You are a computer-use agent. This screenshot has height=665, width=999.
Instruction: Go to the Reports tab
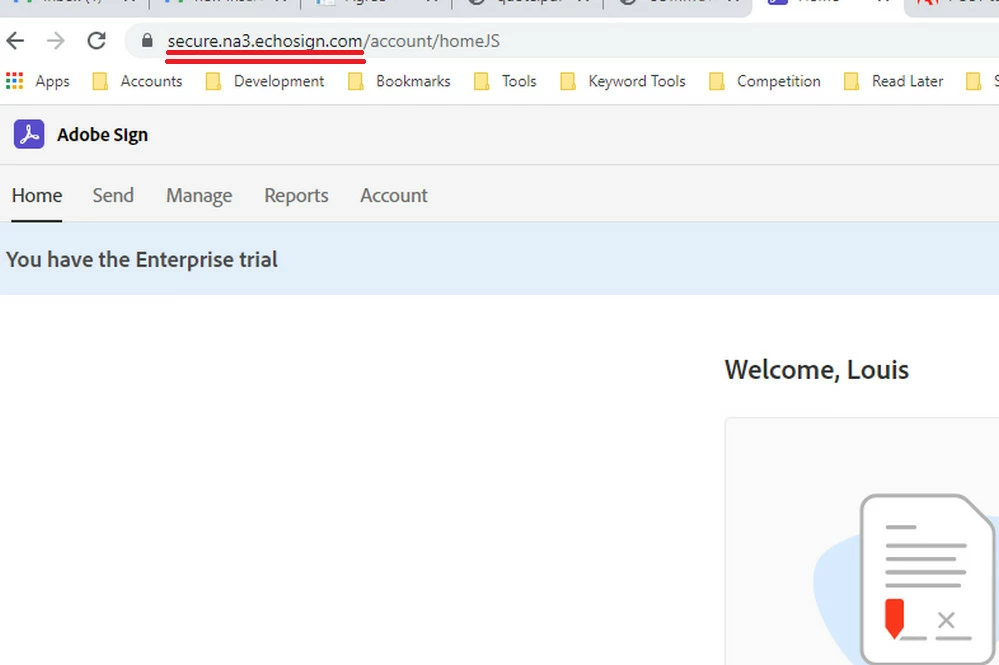click(x=296, y=196)
